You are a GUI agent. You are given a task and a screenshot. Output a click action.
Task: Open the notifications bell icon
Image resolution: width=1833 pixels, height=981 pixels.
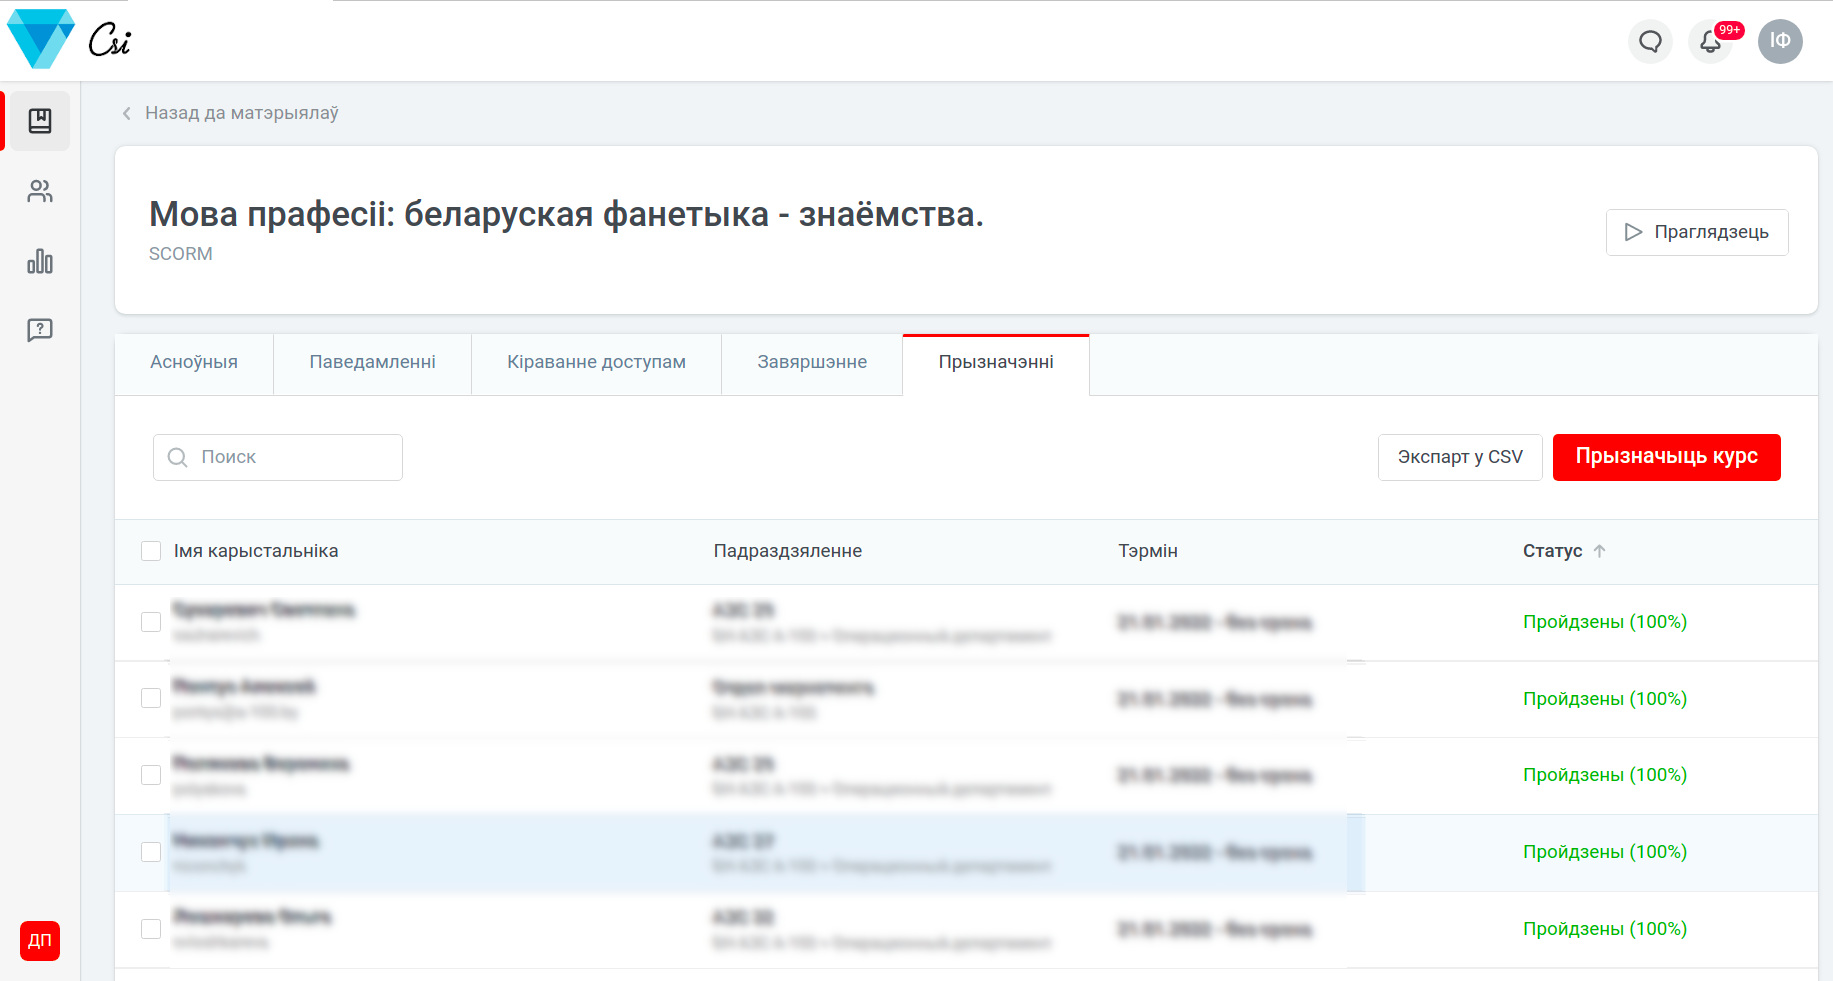pos(1711,42)
